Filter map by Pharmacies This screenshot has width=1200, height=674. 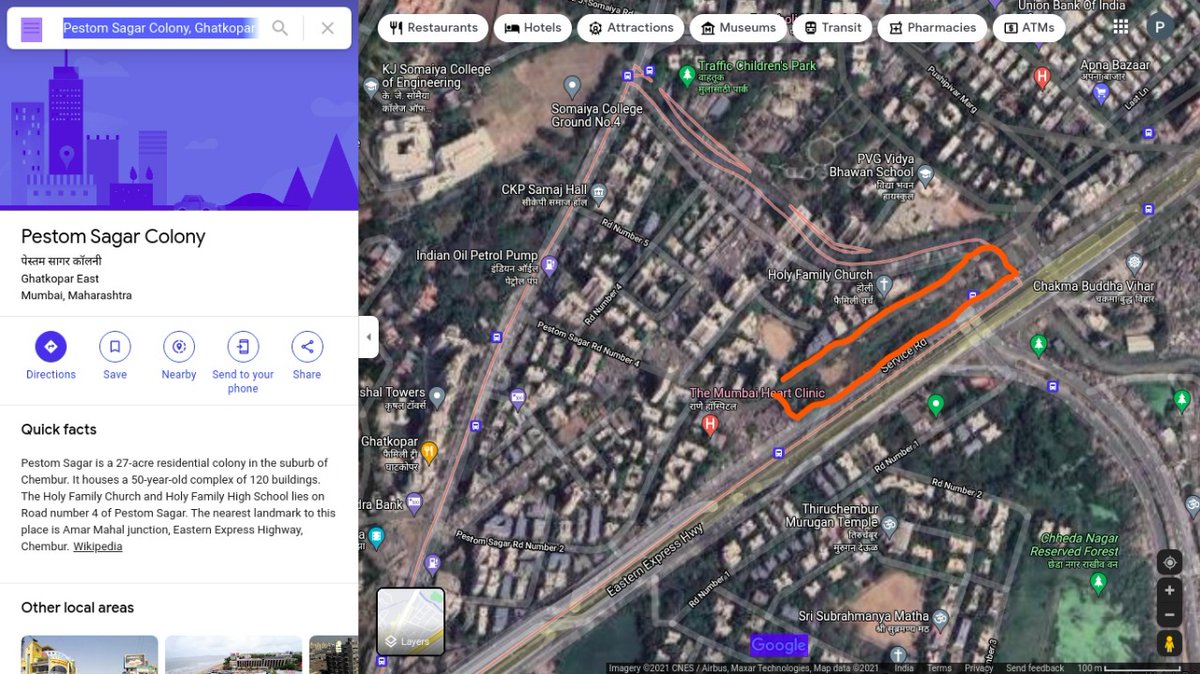point(932,28)
